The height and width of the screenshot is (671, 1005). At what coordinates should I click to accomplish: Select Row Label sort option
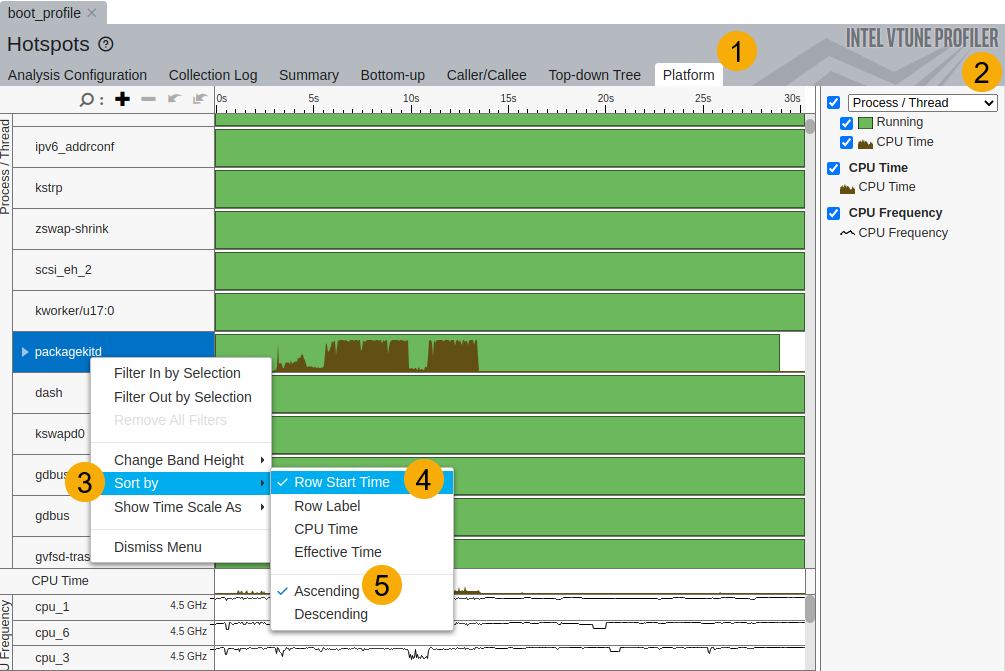coord(327,506)
